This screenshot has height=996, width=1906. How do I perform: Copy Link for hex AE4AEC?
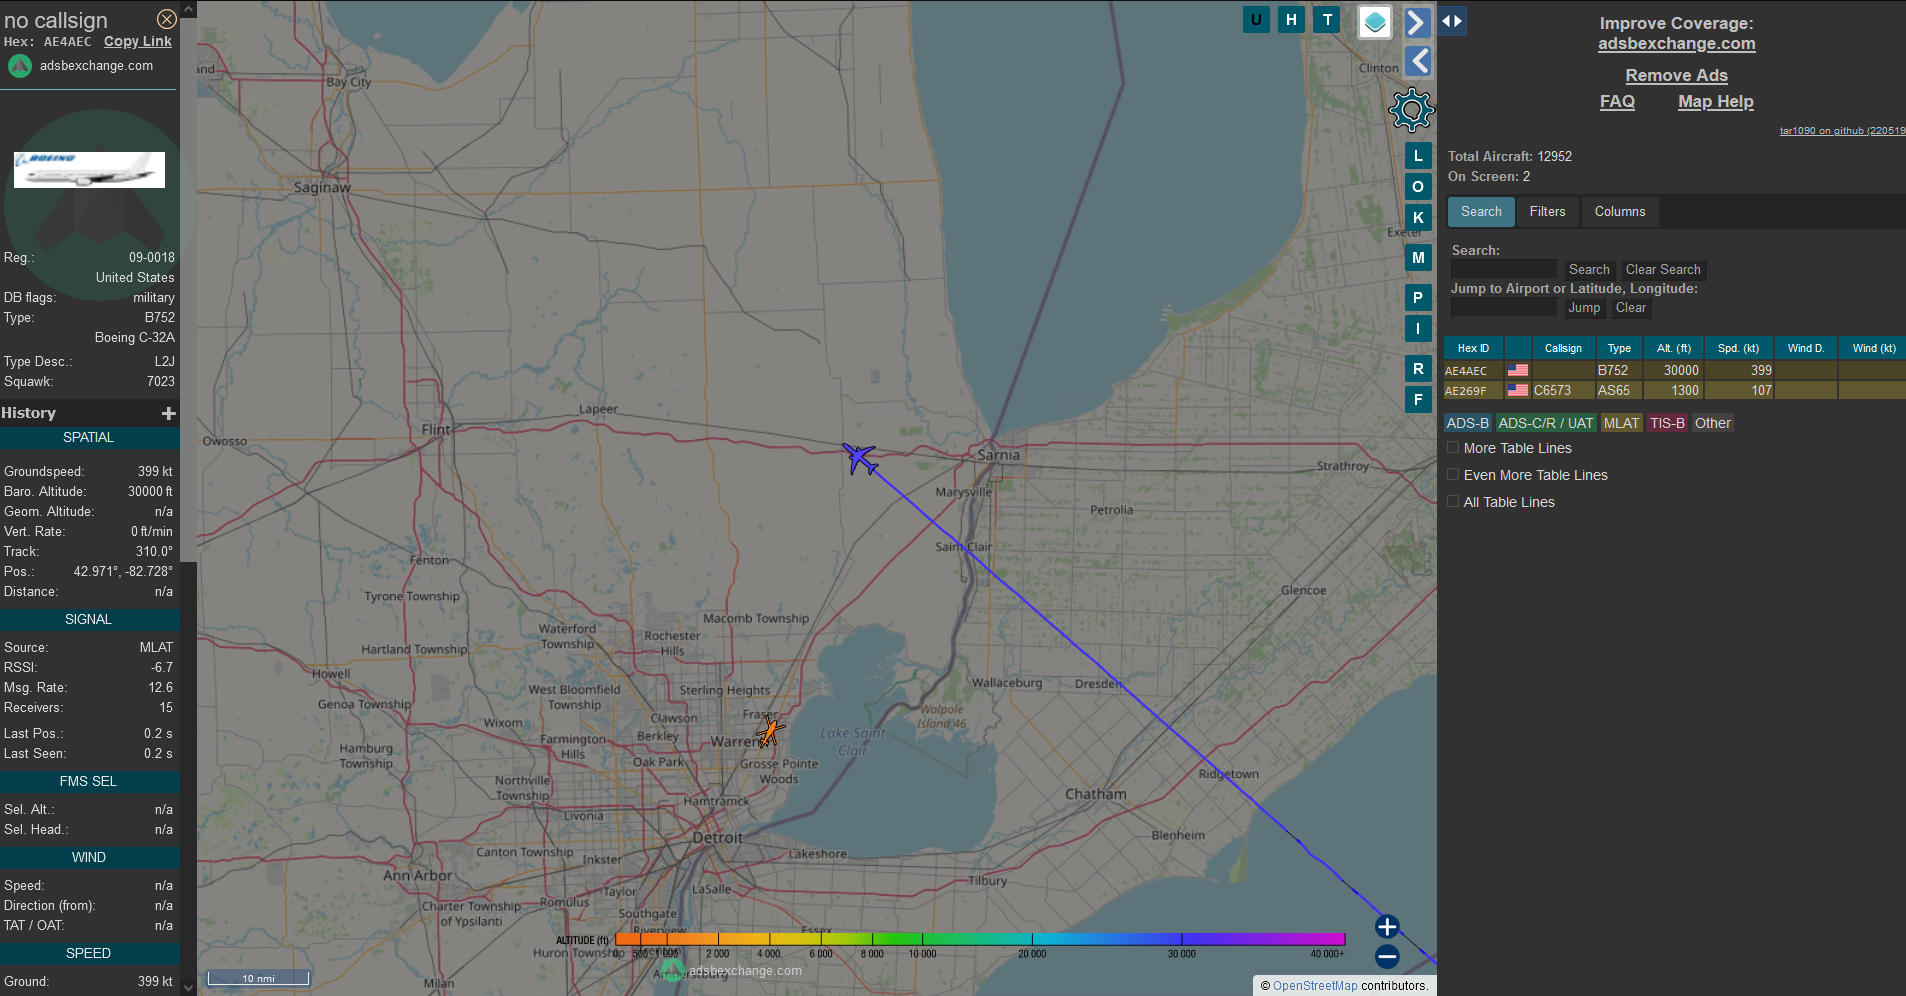coord(138,41)
